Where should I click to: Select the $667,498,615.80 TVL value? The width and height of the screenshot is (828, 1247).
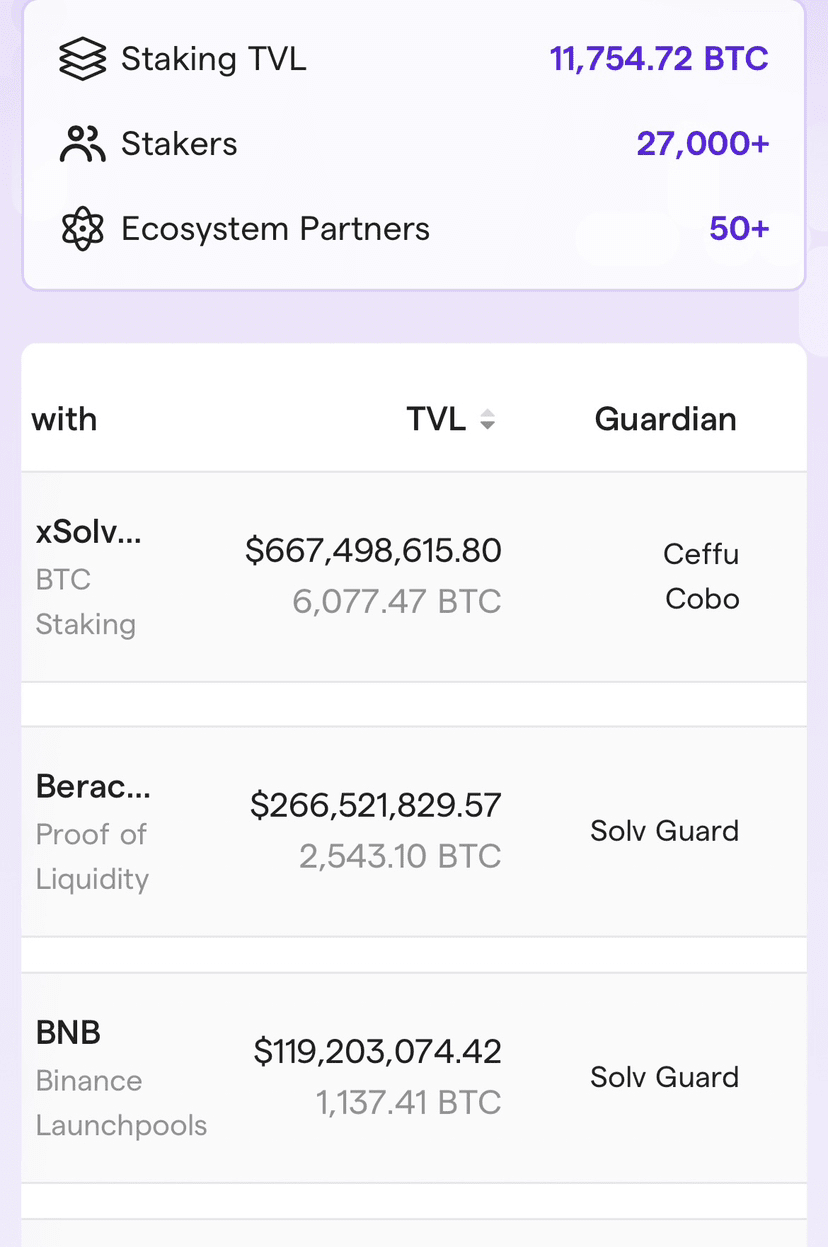[373, 550]
